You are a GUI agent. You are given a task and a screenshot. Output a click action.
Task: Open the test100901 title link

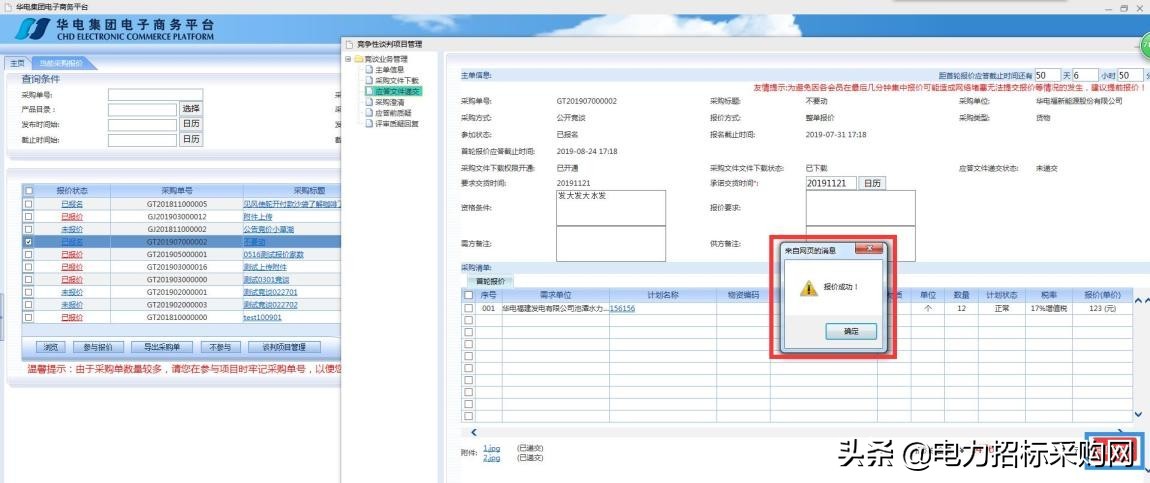pos(262,317)
